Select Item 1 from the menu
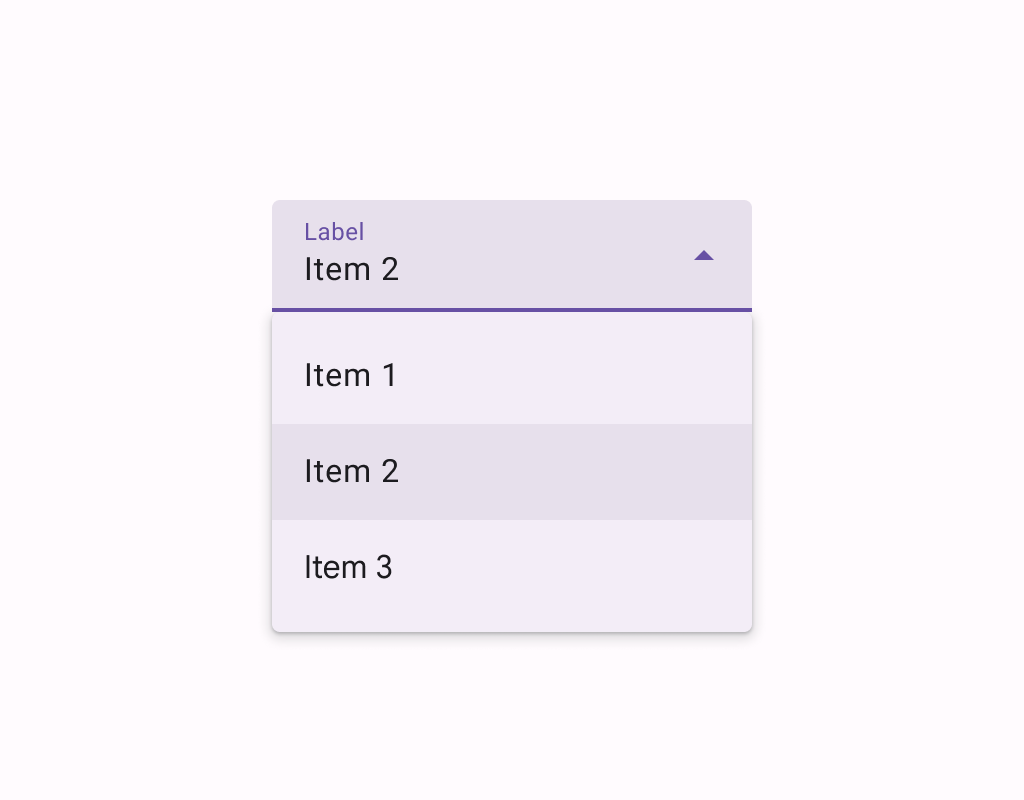Screen dimensions: 1024x800 tap(512, 376)
